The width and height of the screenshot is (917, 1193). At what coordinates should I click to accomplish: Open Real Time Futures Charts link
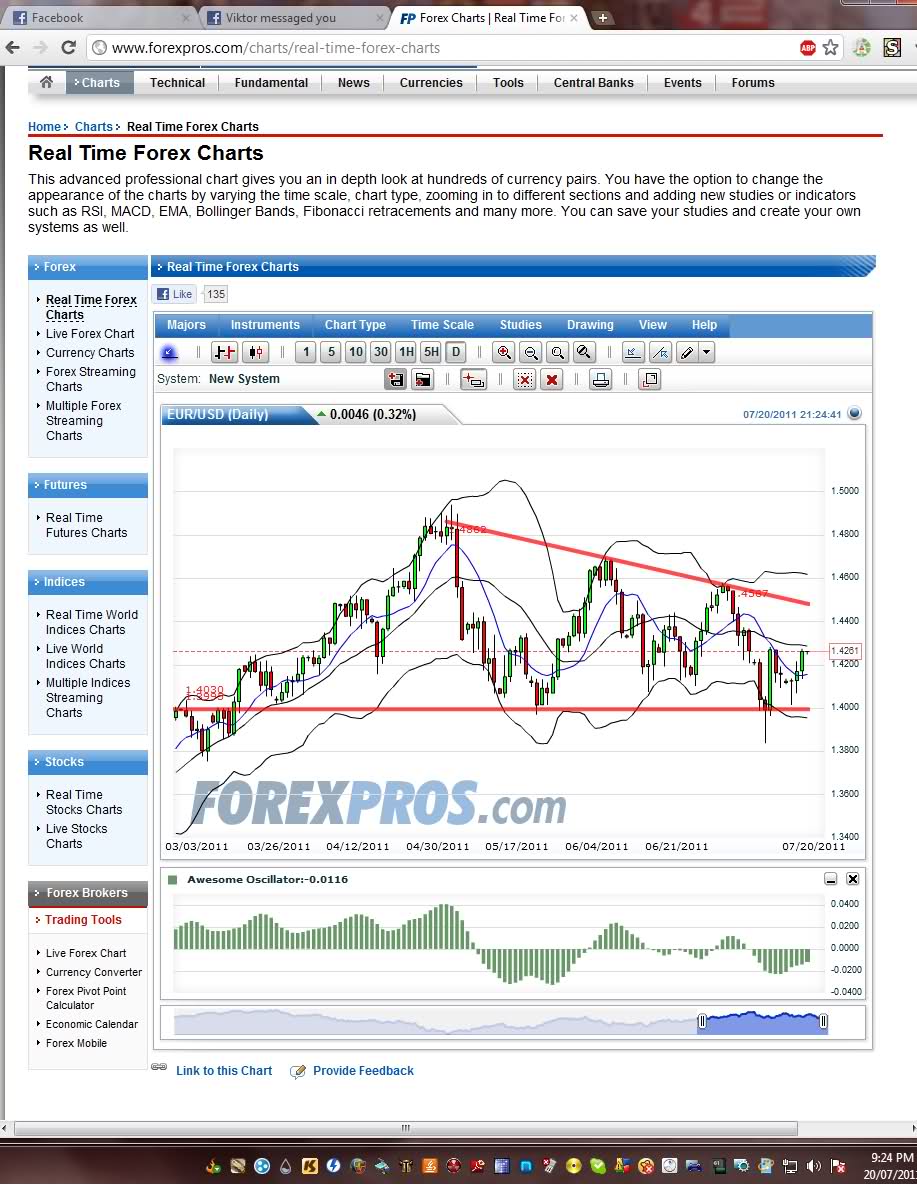(x=86, y=525)
